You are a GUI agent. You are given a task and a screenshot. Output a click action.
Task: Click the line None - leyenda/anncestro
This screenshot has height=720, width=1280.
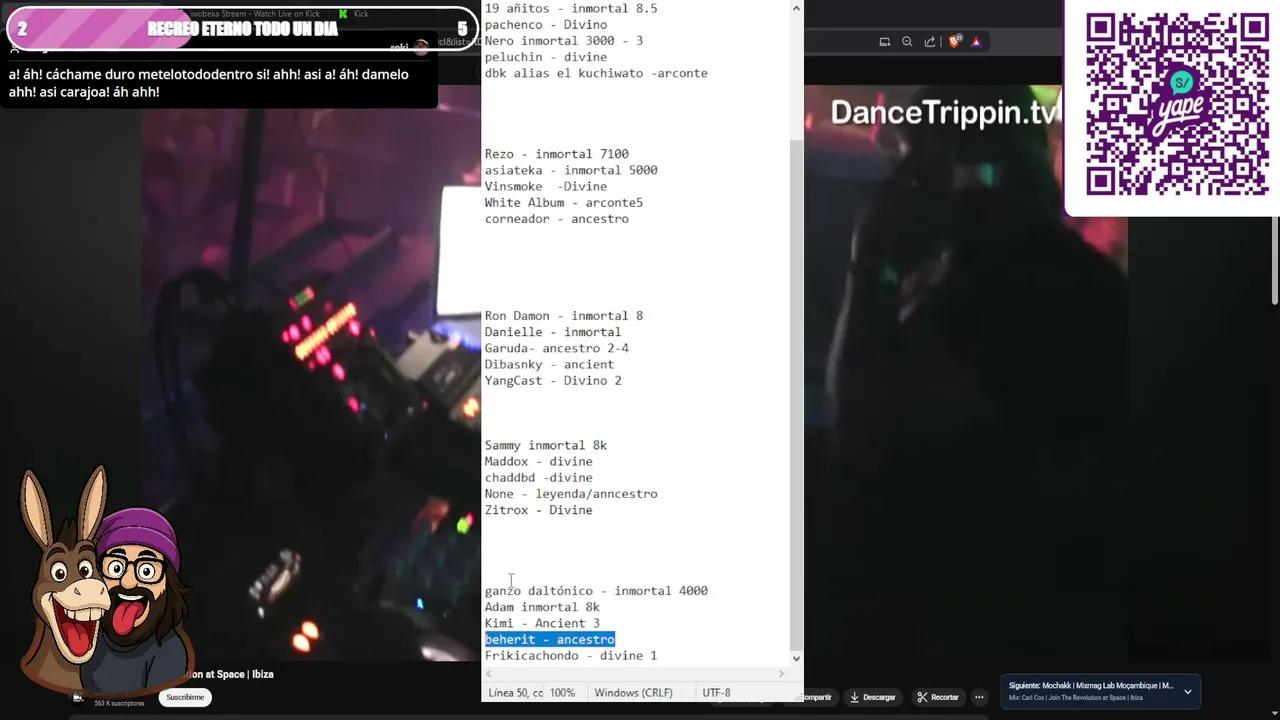571,494
